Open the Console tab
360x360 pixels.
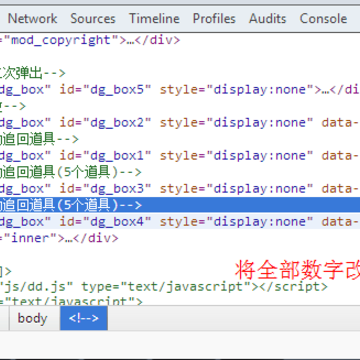323,19
